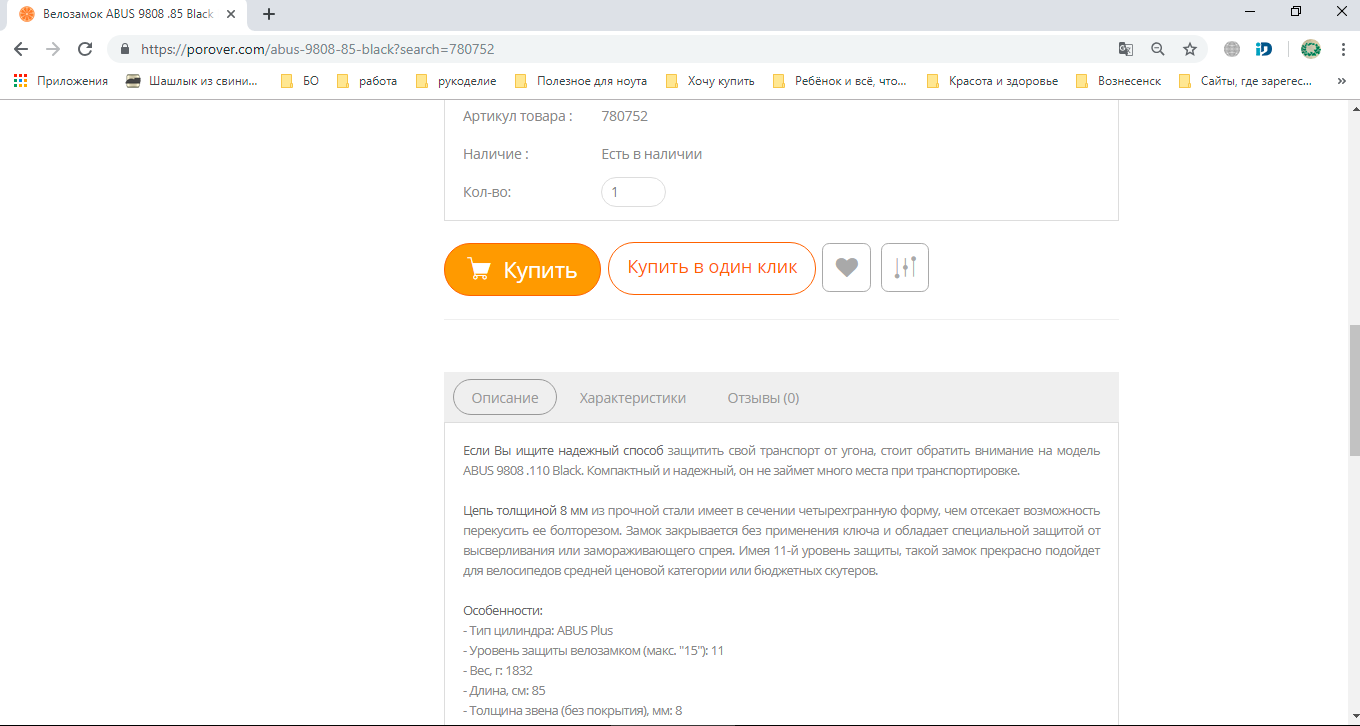Click Тип цилиндра: ABUS Plus line
The image size is (1360, 726).
coord(538,630)
